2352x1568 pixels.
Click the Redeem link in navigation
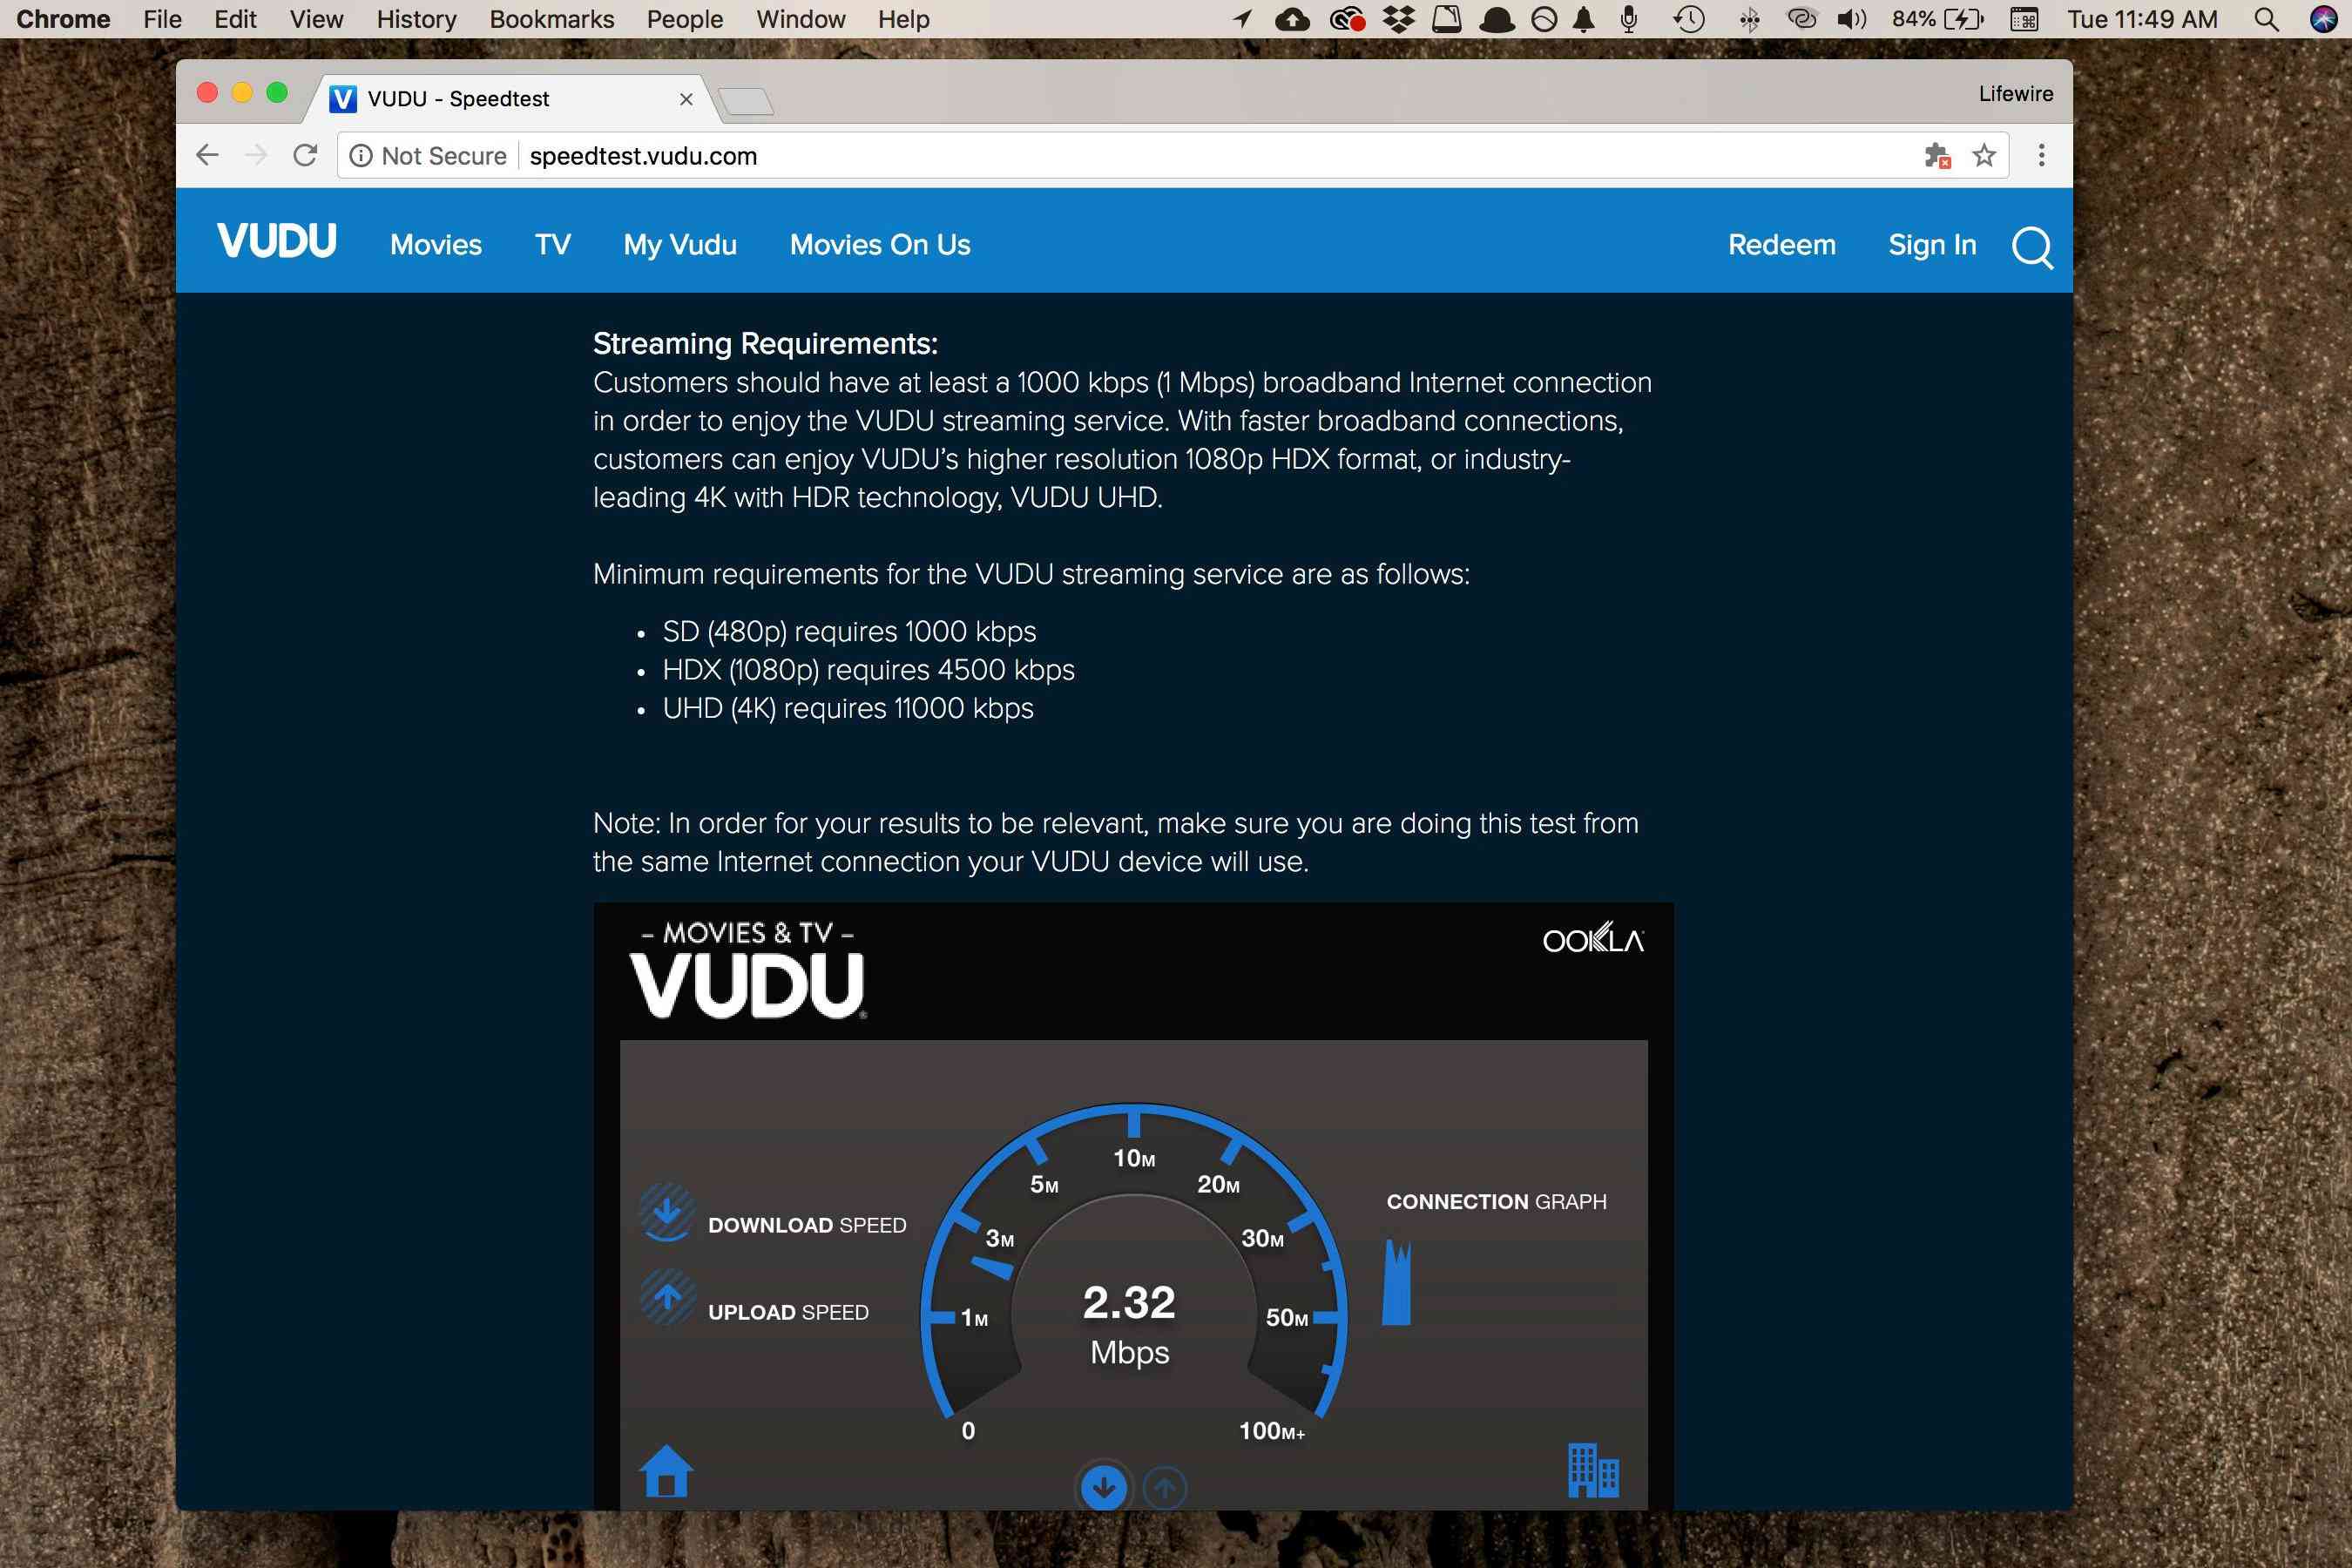1781,243
